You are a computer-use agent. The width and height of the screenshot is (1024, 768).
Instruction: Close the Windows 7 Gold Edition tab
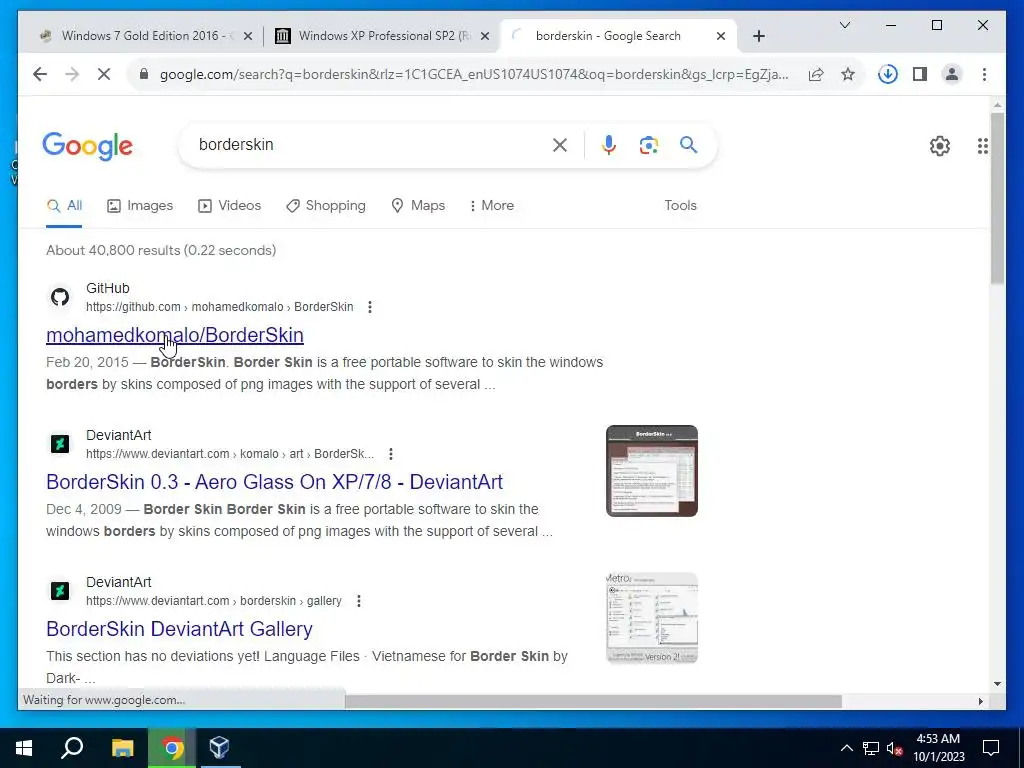pyautogui.click(x=248, y=36)
